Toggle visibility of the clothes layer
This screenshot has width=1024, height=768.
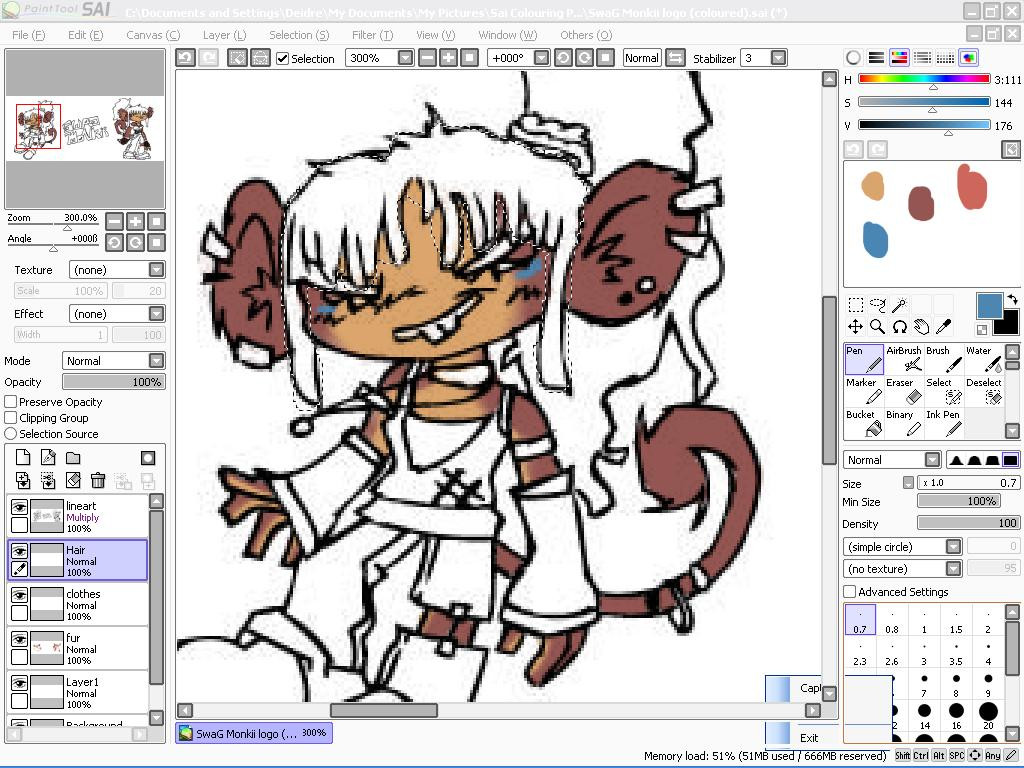coord(20,596)
